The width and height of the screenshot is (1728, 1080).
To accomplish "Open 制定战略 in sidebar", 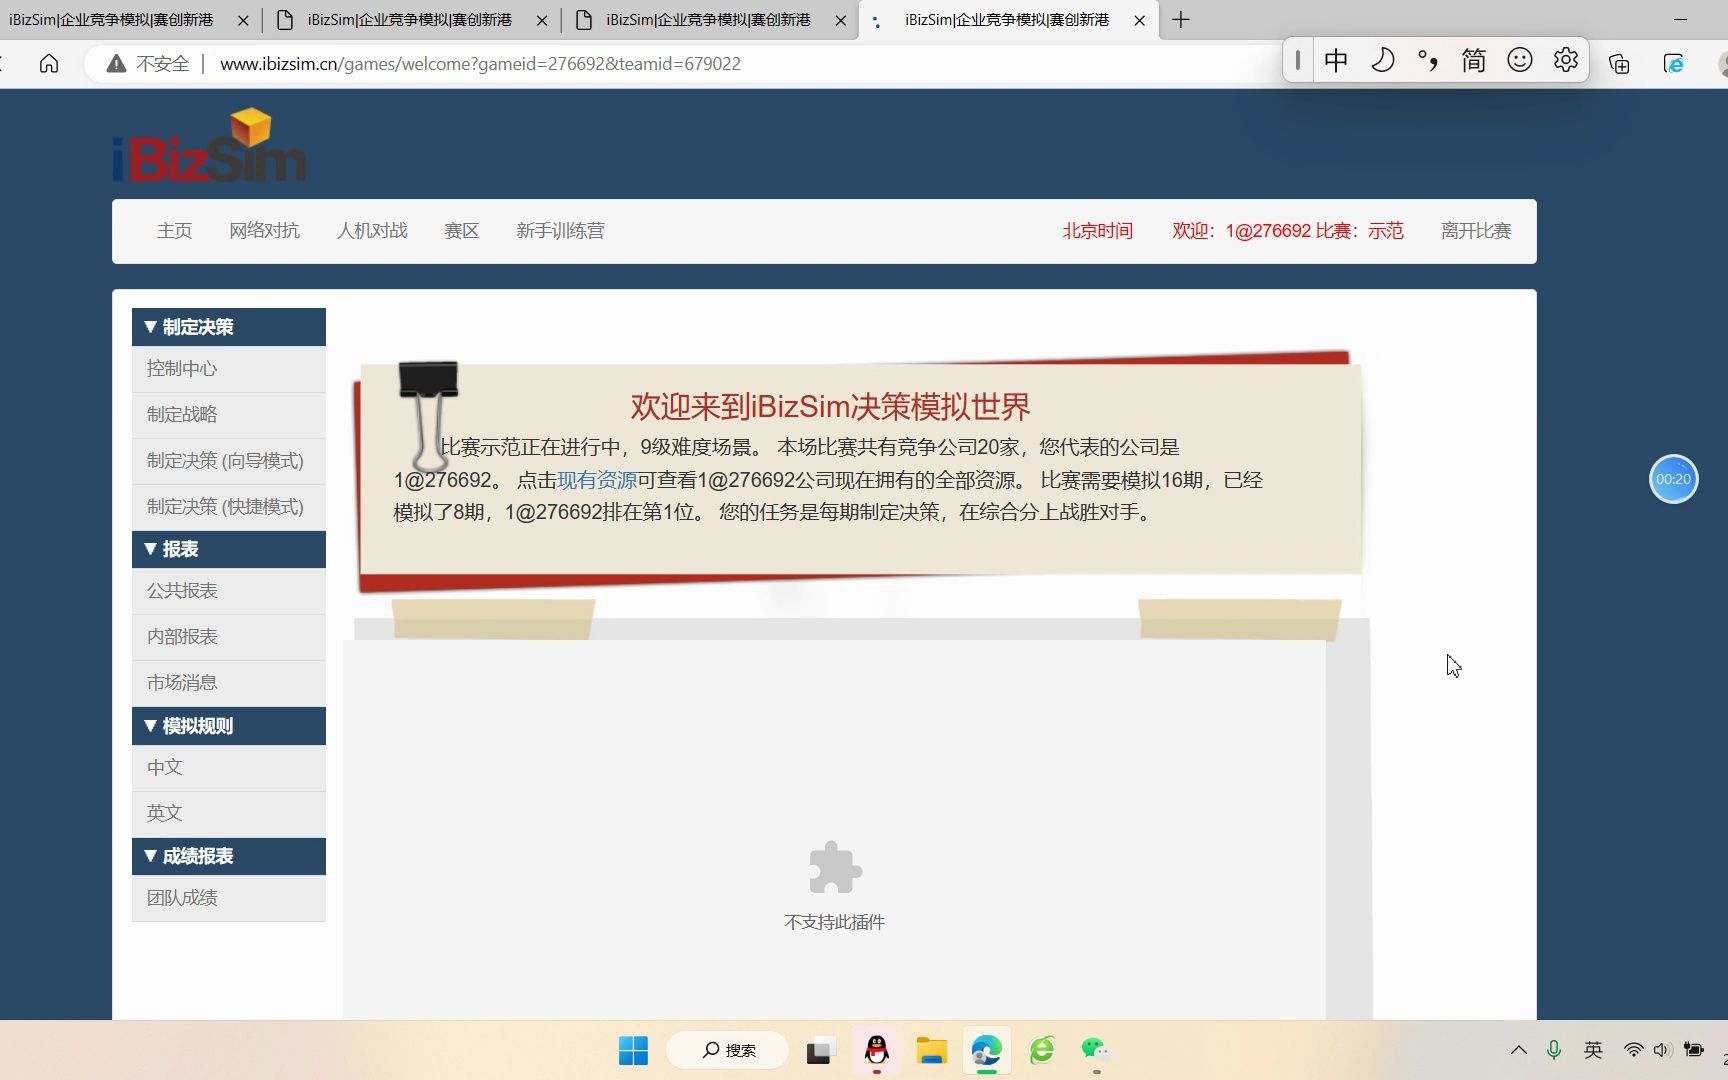I will click(x=229, y=415).
